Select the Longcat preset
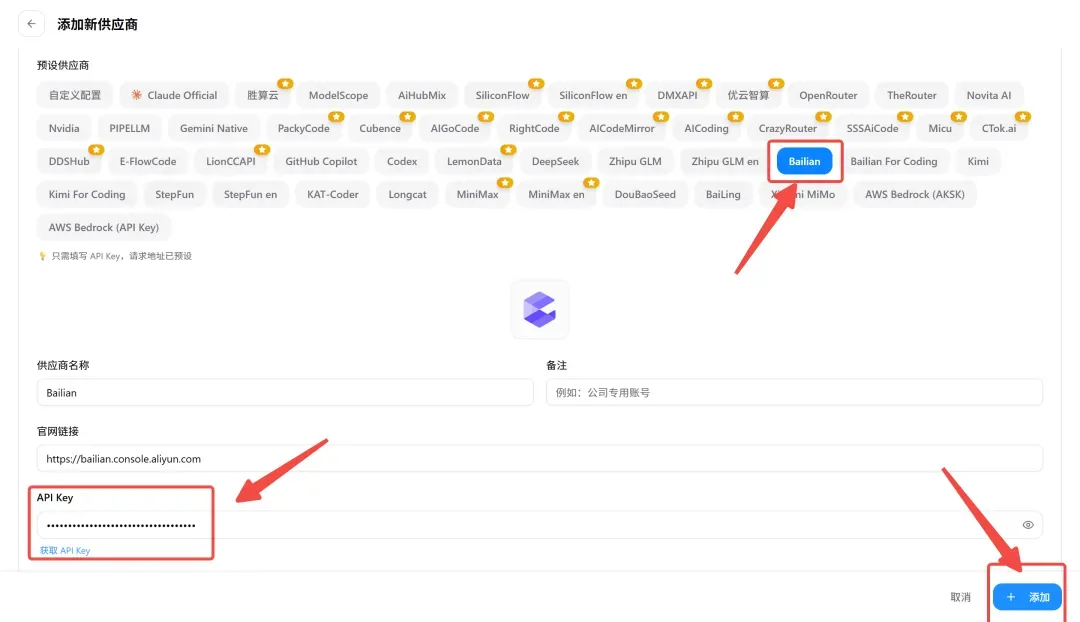This screenshot has width=1080, height=622. tap(407, 194)
